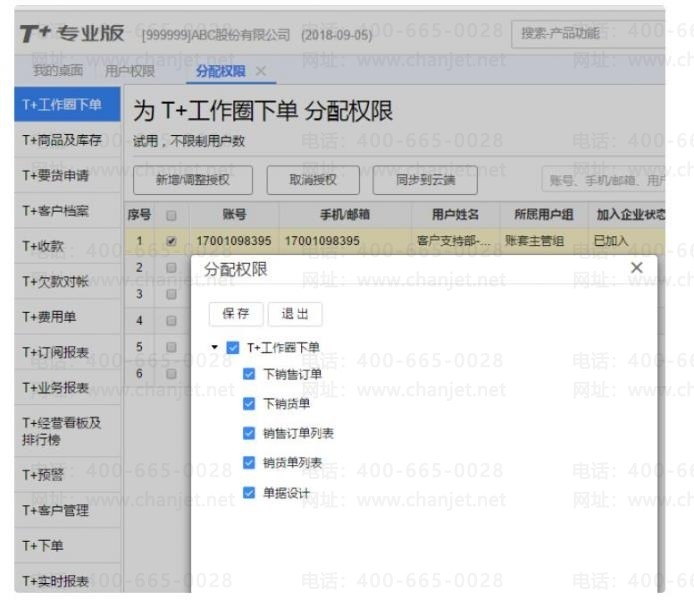Switch to the 用户权限 tab
Viewport: 694px width, 600px height.
(130, 70)
